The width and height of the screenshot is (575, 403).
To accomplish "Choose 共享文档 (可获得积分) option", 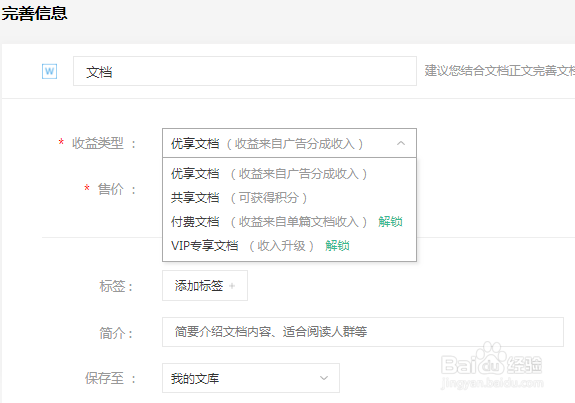I will coord(239,198).
